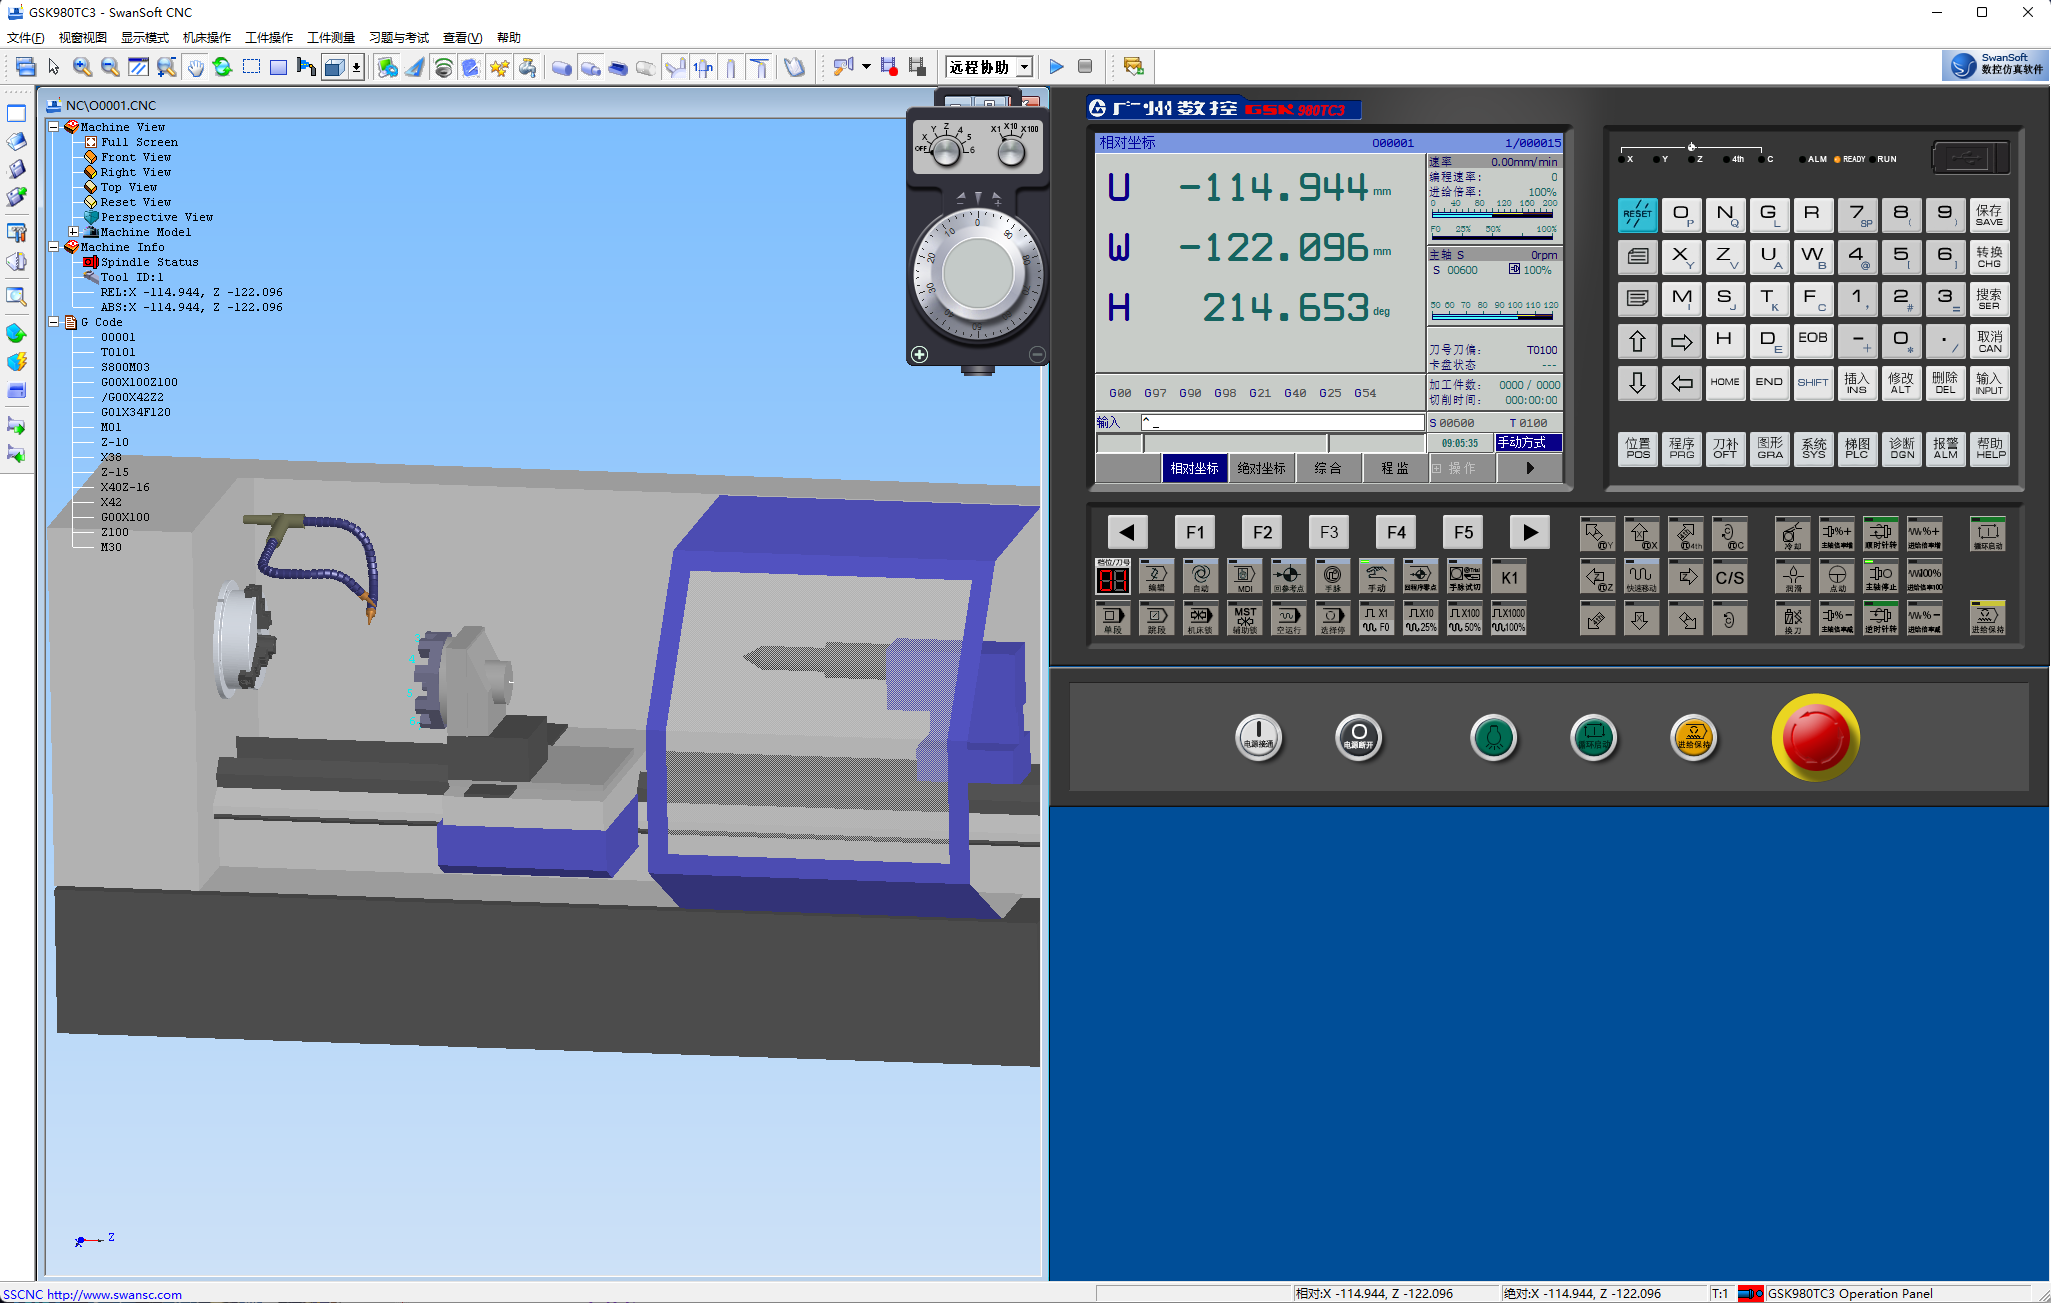
Task: Click the large handwheel jog dial
Action: click(977, 274)
